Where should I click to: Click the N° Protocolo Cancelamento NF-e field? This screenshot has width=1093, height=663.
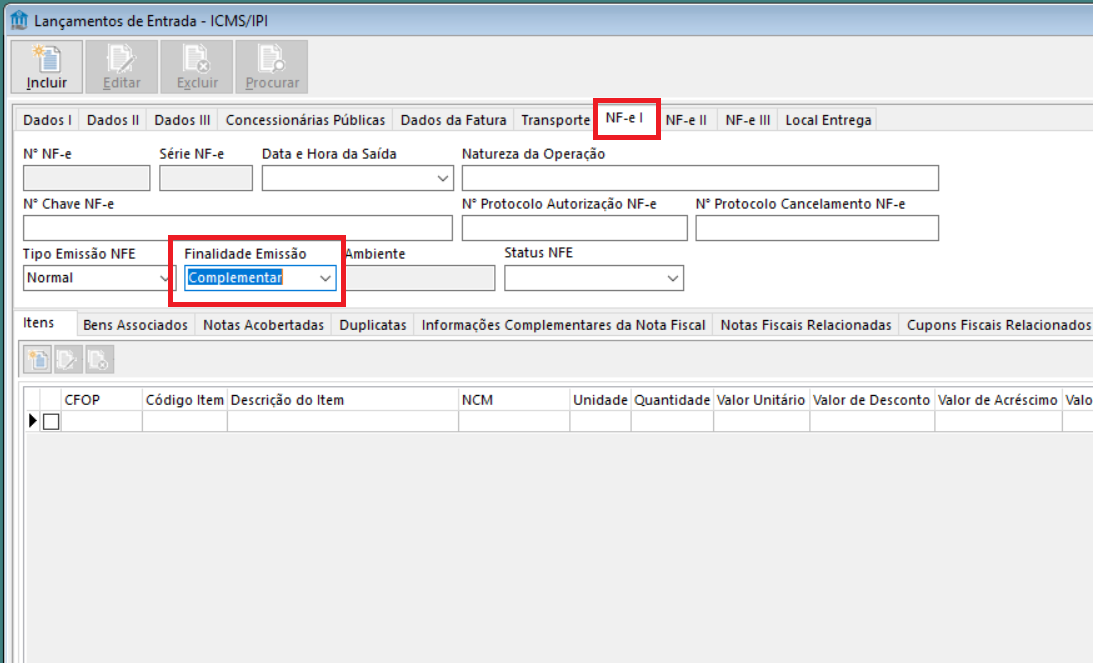(x=817, y=228)
